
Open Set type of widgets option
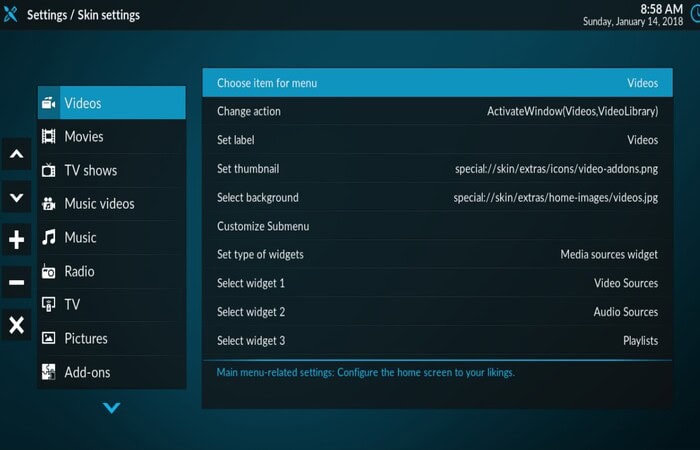(438, 254)
